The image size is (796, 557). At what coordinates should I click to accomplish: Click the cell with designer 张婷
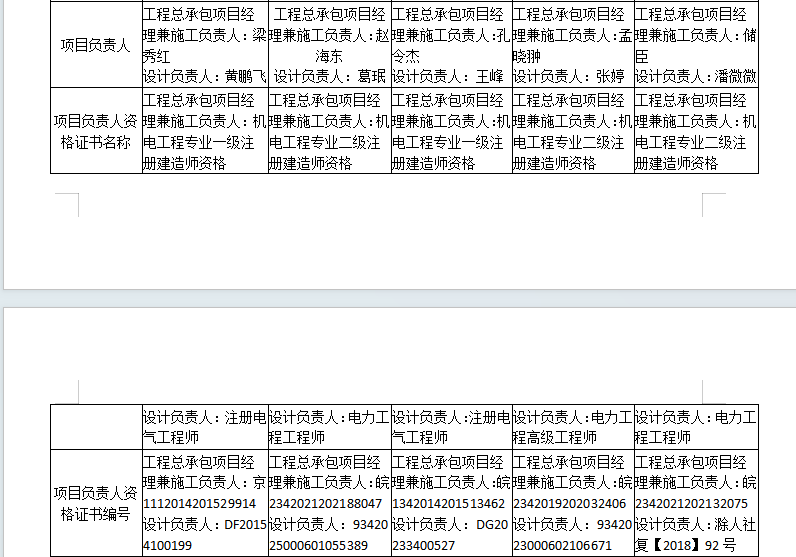[573, 45]
